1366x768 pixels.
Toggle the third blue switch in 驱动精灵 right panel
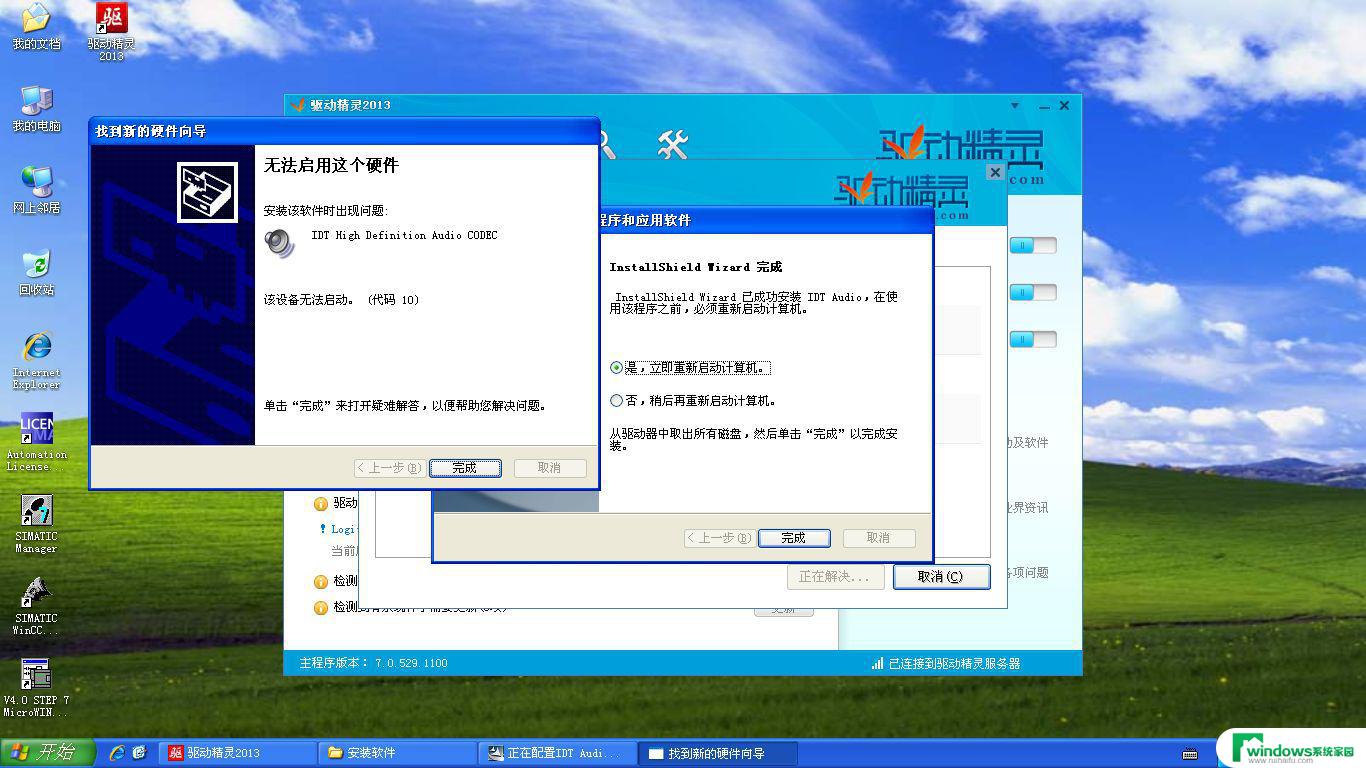tap(1032, 339)
